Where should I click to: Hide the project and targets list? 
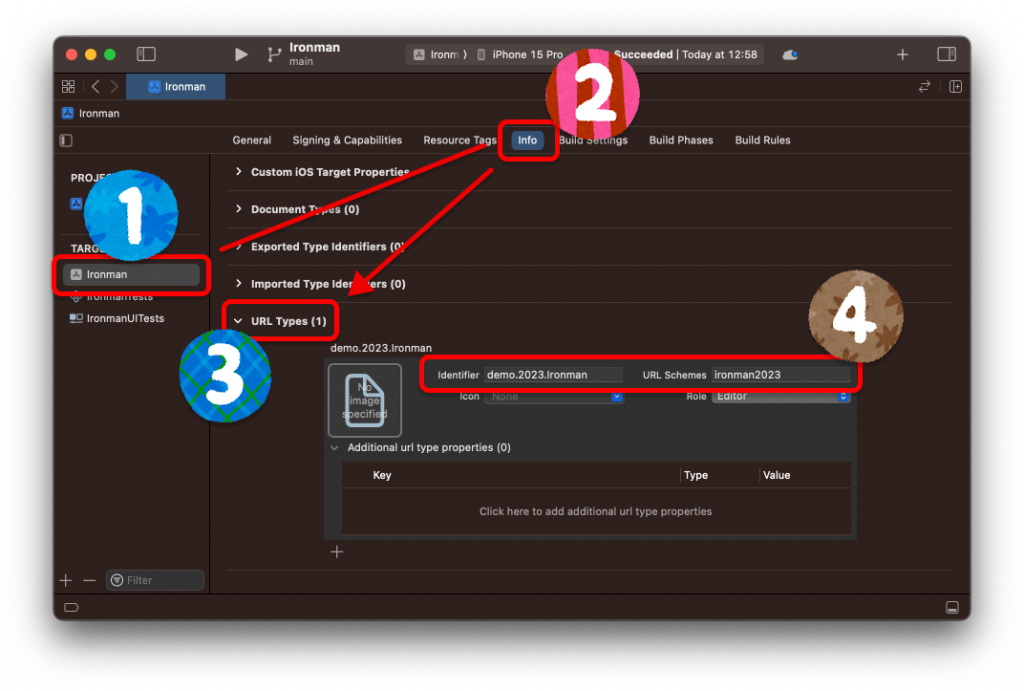tap(66, 140)
